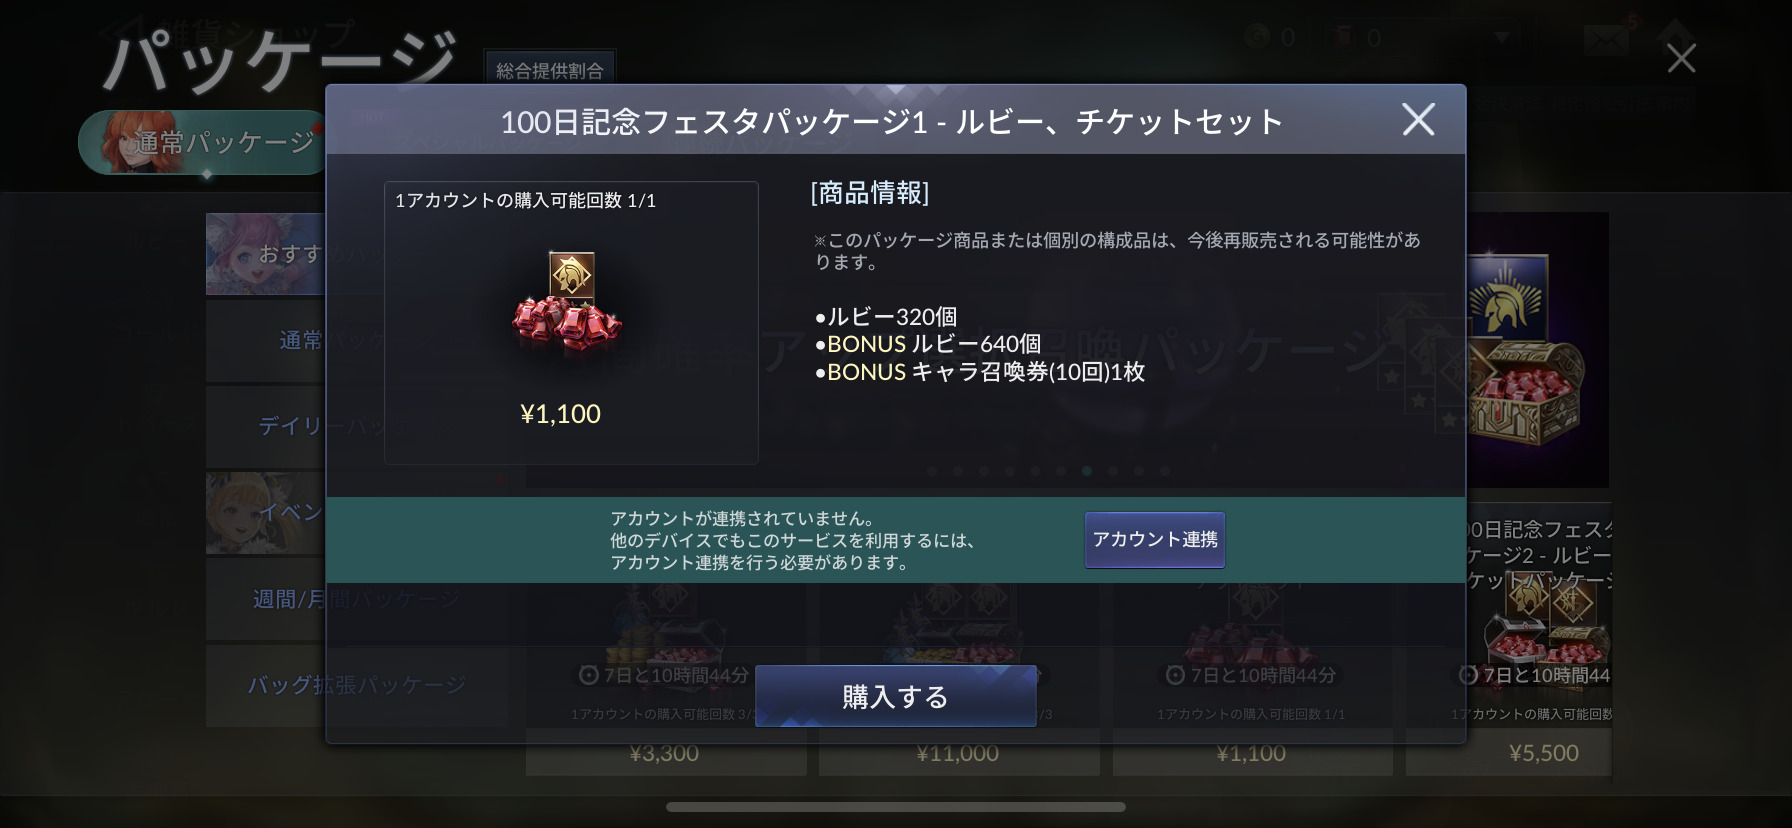1792x828 pixels.
Task: Tap the 購入する purchase button
Action: pos(896,696)
